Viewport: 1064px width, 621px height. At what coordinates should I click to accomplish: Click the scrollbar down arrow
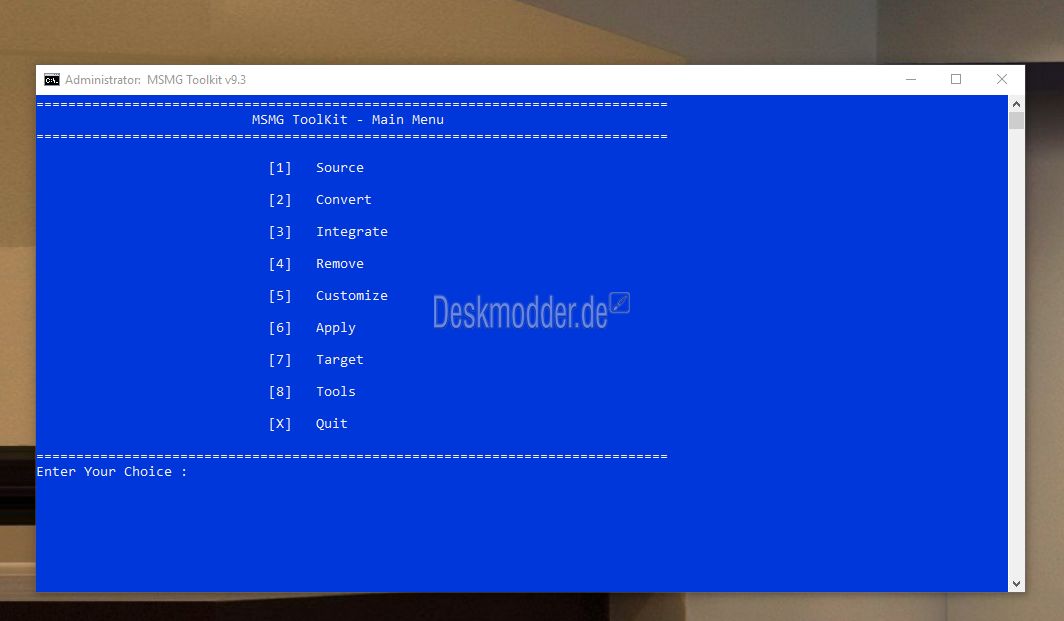click(x=1016, y=584)
